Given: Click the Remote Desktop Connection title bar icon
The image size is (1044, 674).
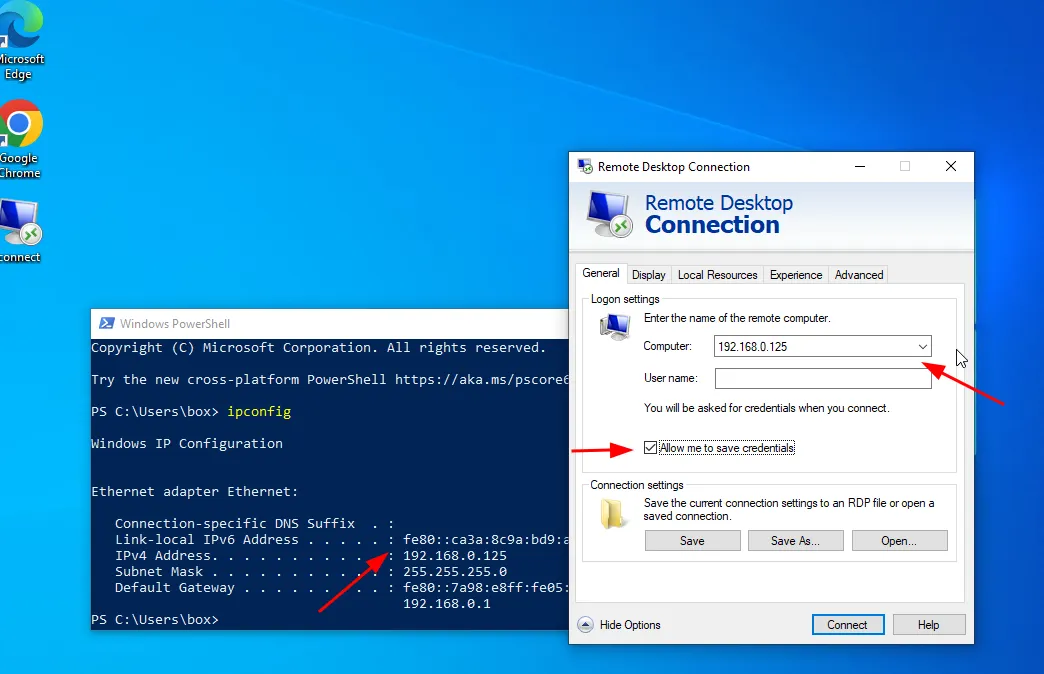Looking at the screenshot, I should click(585, 167).
